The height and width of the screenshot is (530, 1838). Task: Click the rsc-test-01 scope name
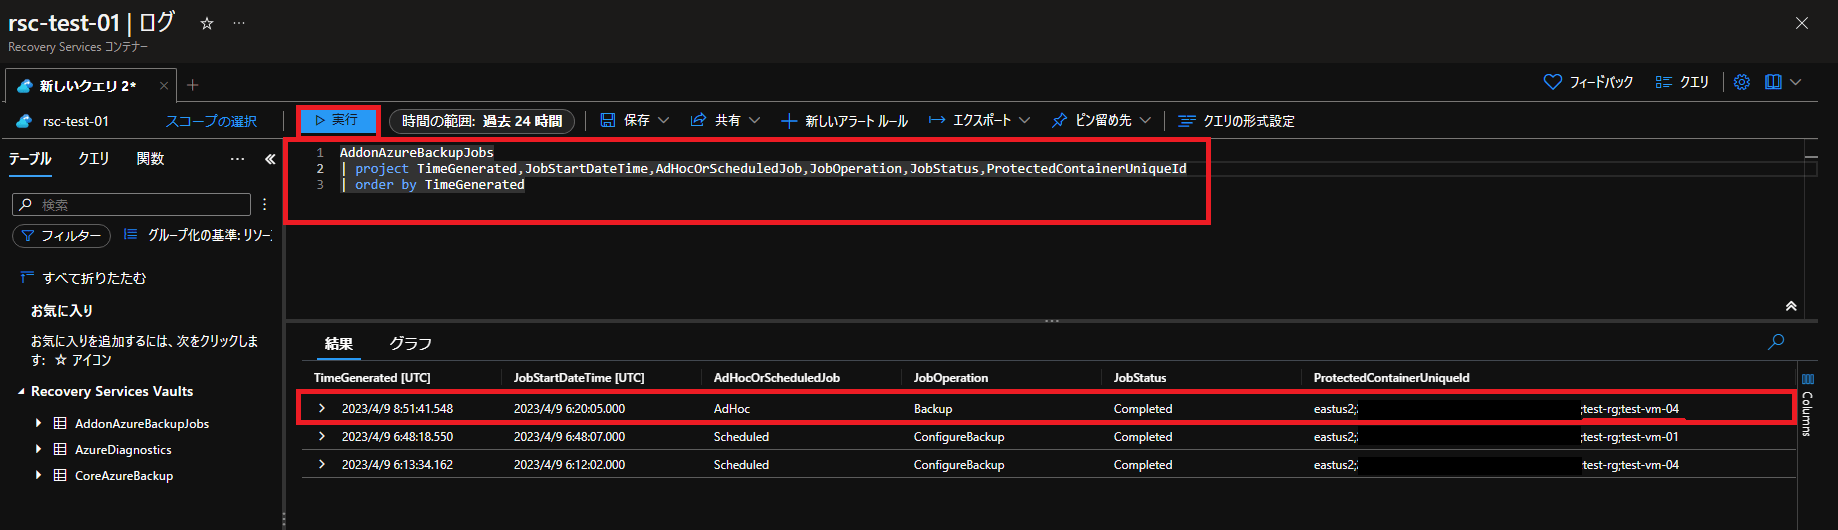pos(76,121)
